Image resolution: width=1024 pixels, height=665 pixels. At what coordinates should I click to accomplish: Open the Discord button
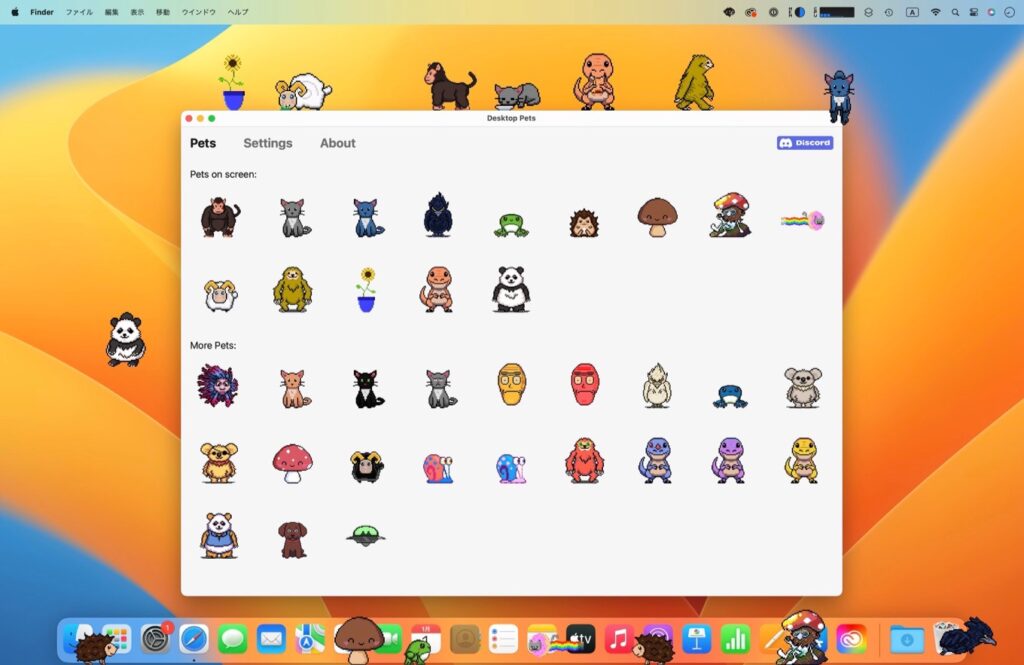click(x=804, y=143)
